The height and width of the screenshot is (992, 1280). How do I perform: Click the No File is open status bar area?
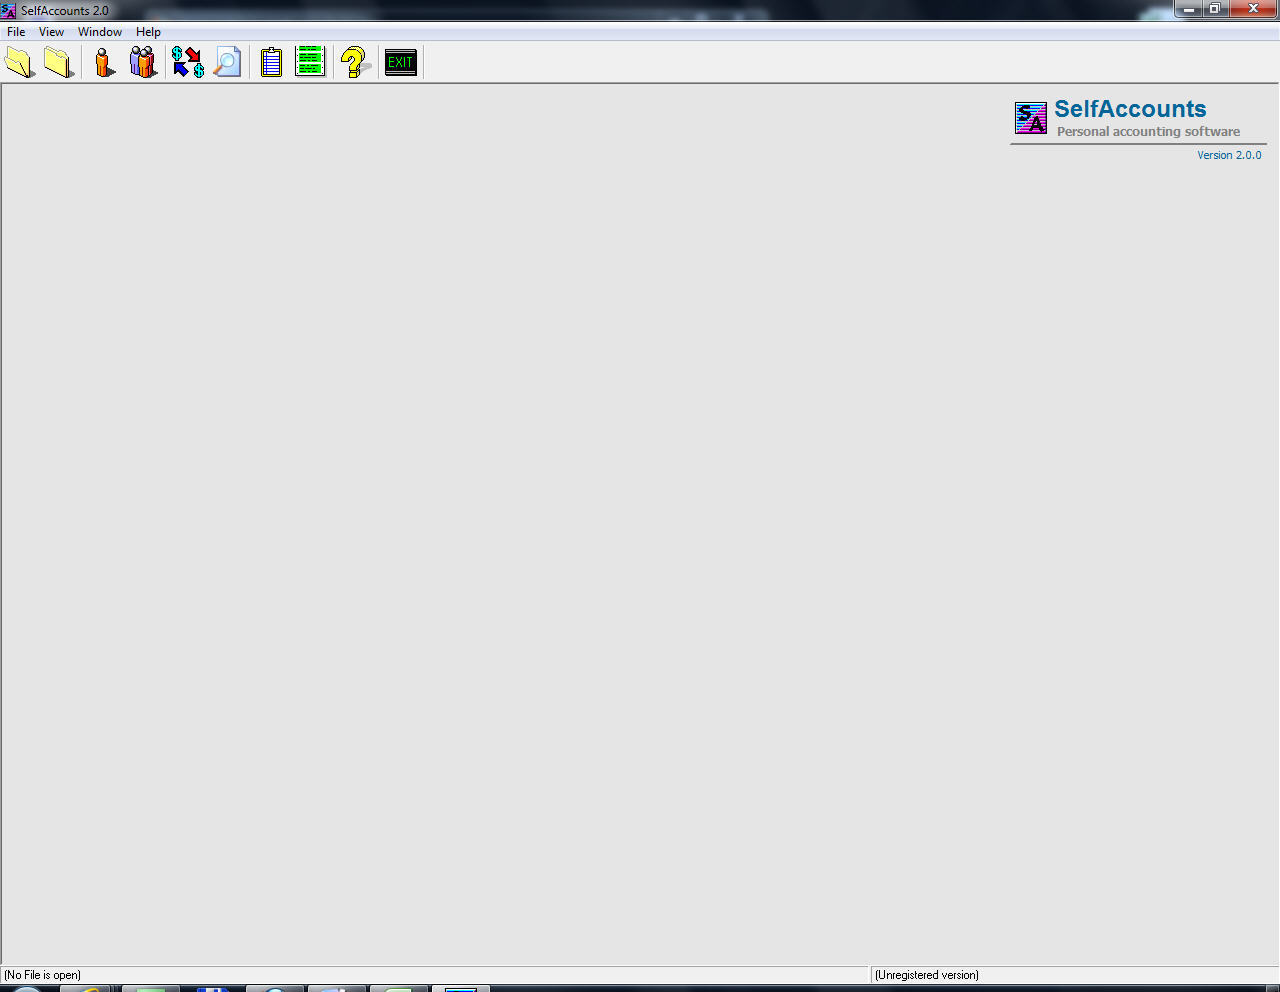coord(44,974)
